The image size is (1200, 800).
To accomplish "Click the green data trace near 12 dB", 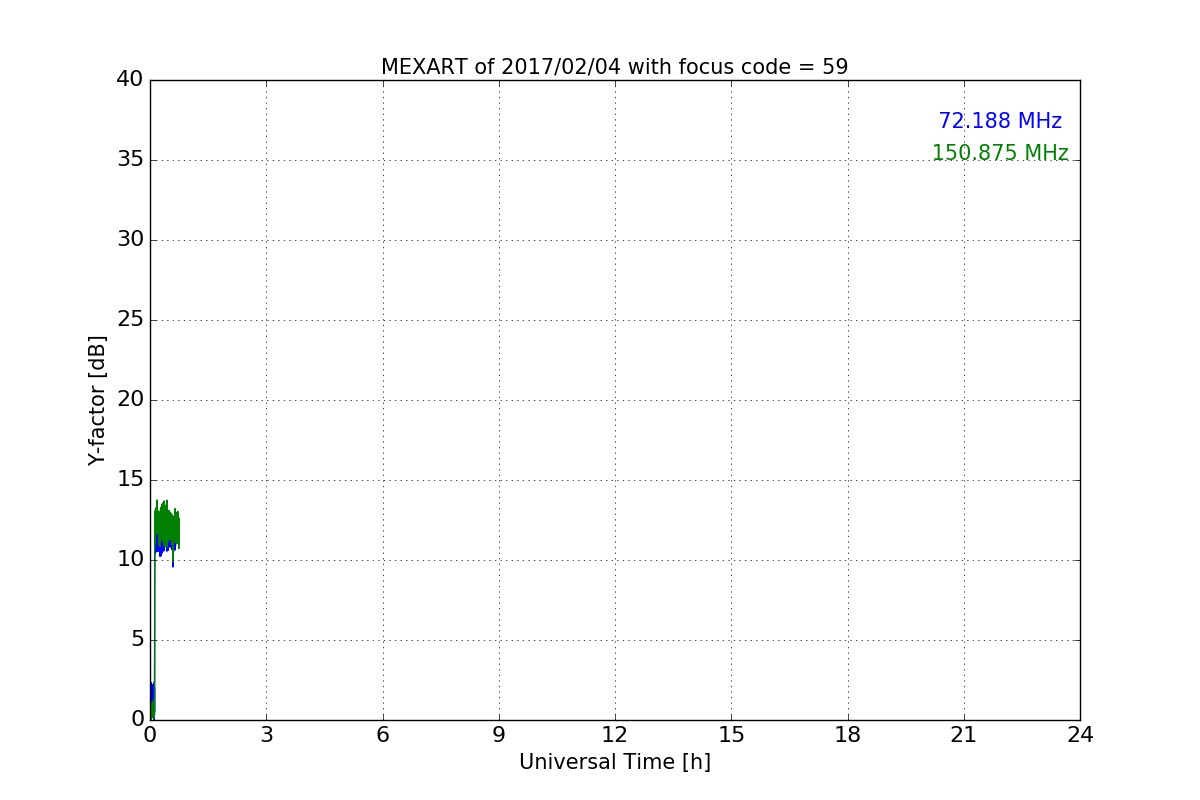I will (166, 527).
